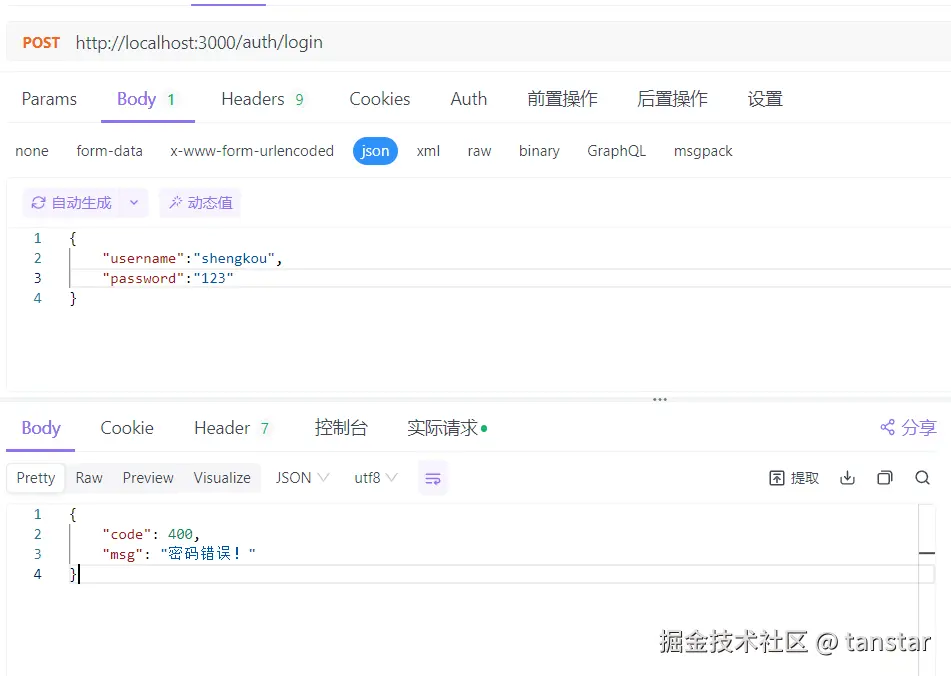Switch to response Header tab

coord(232,428)
